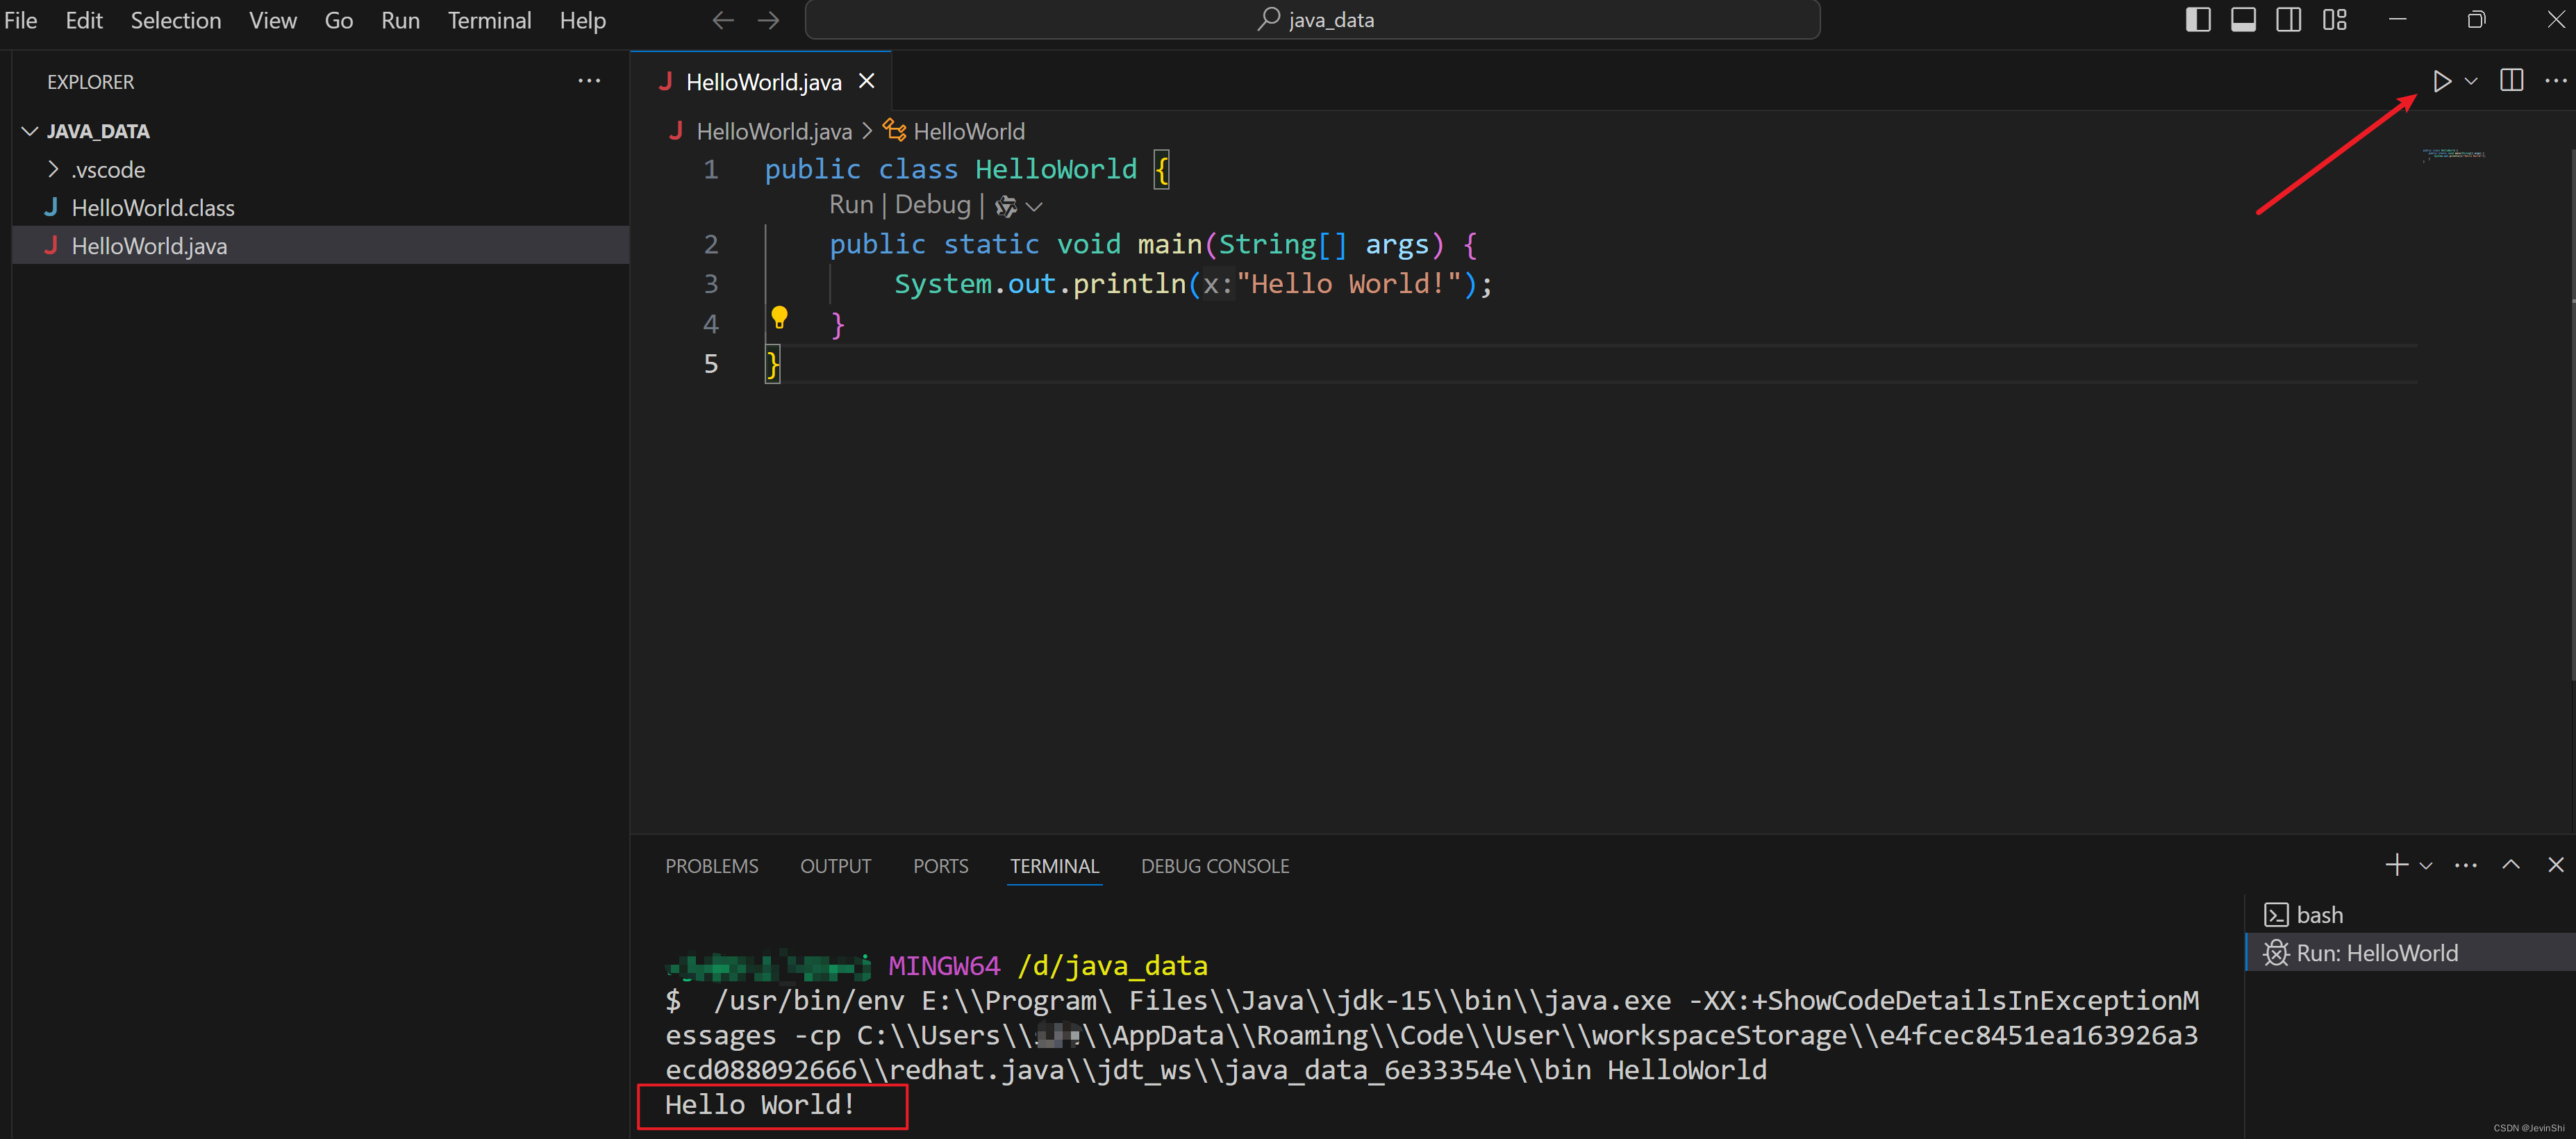2576x1139 pixels.
Task: Toggle secondary side bar visibility
Action: tap(2288, 20)
